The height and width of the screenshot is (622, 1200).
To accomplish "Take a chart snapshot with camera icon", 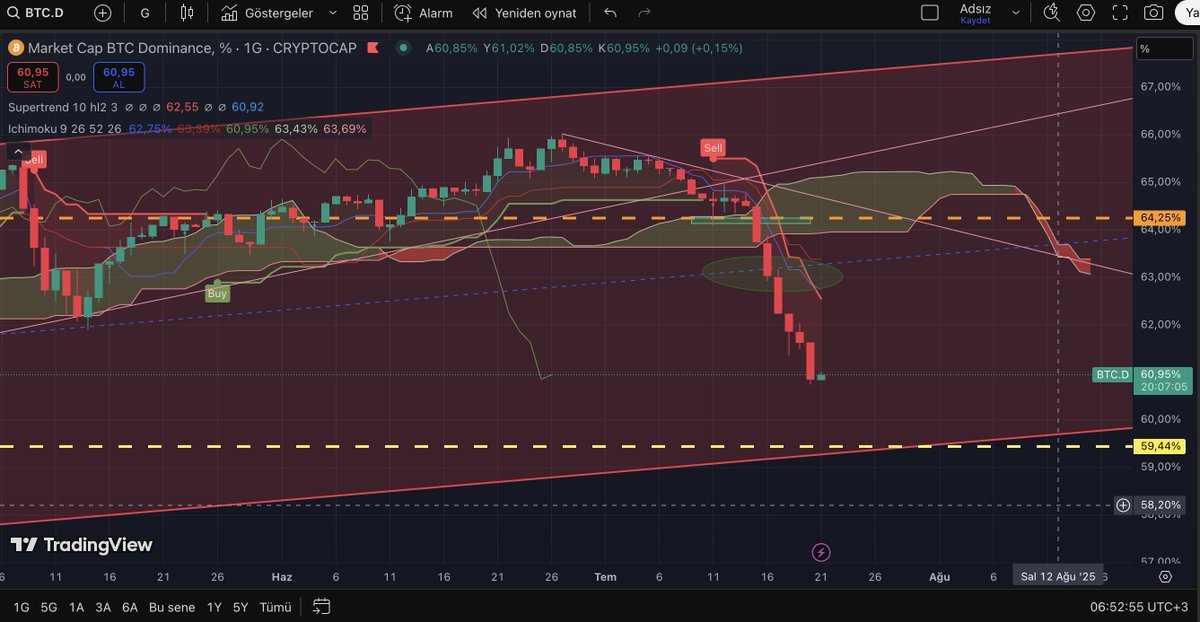I will coord(1154,13).
